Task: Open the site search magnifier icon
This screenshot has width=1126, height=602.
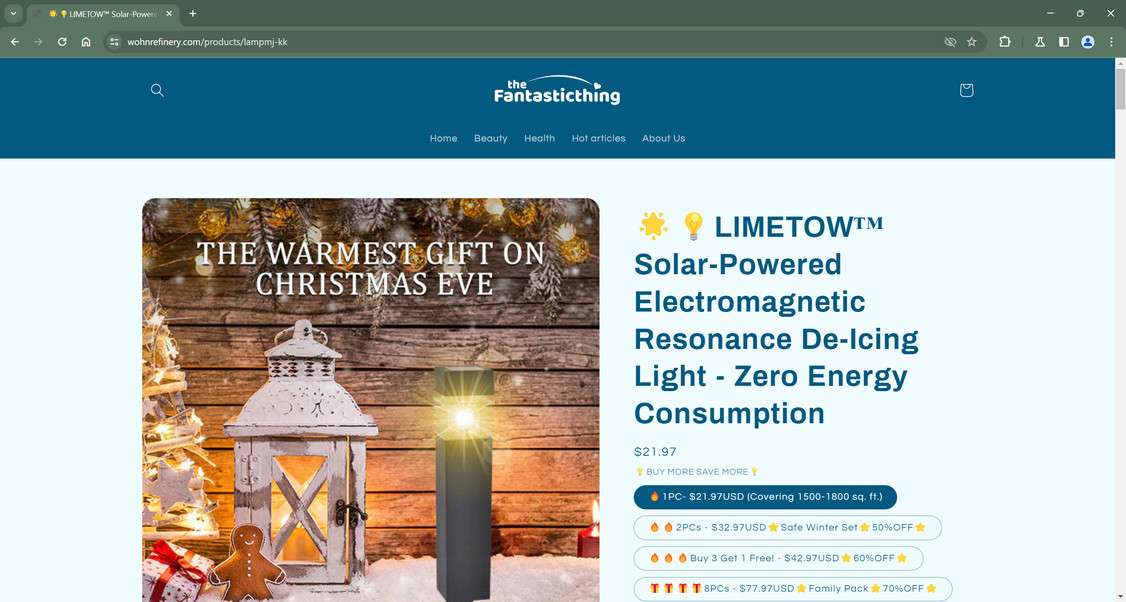Action: 157,90
